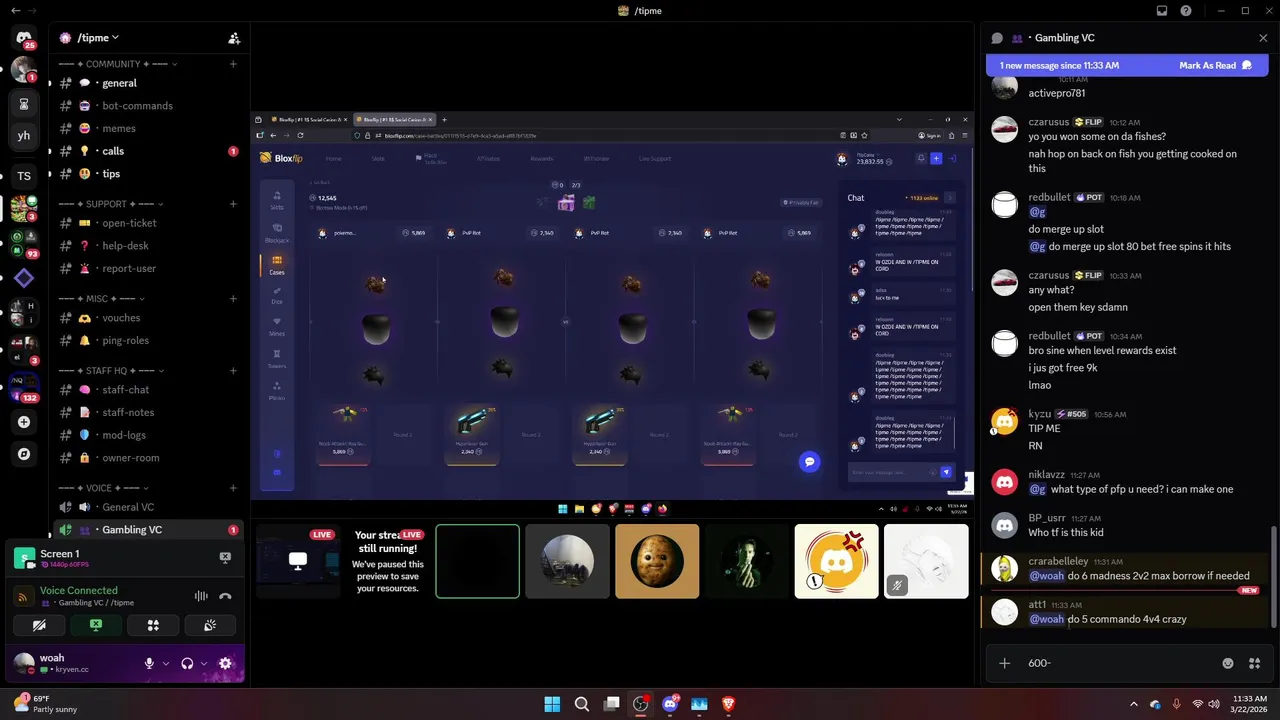
Task: Open the soundboard button
Action: click(210, 625)
